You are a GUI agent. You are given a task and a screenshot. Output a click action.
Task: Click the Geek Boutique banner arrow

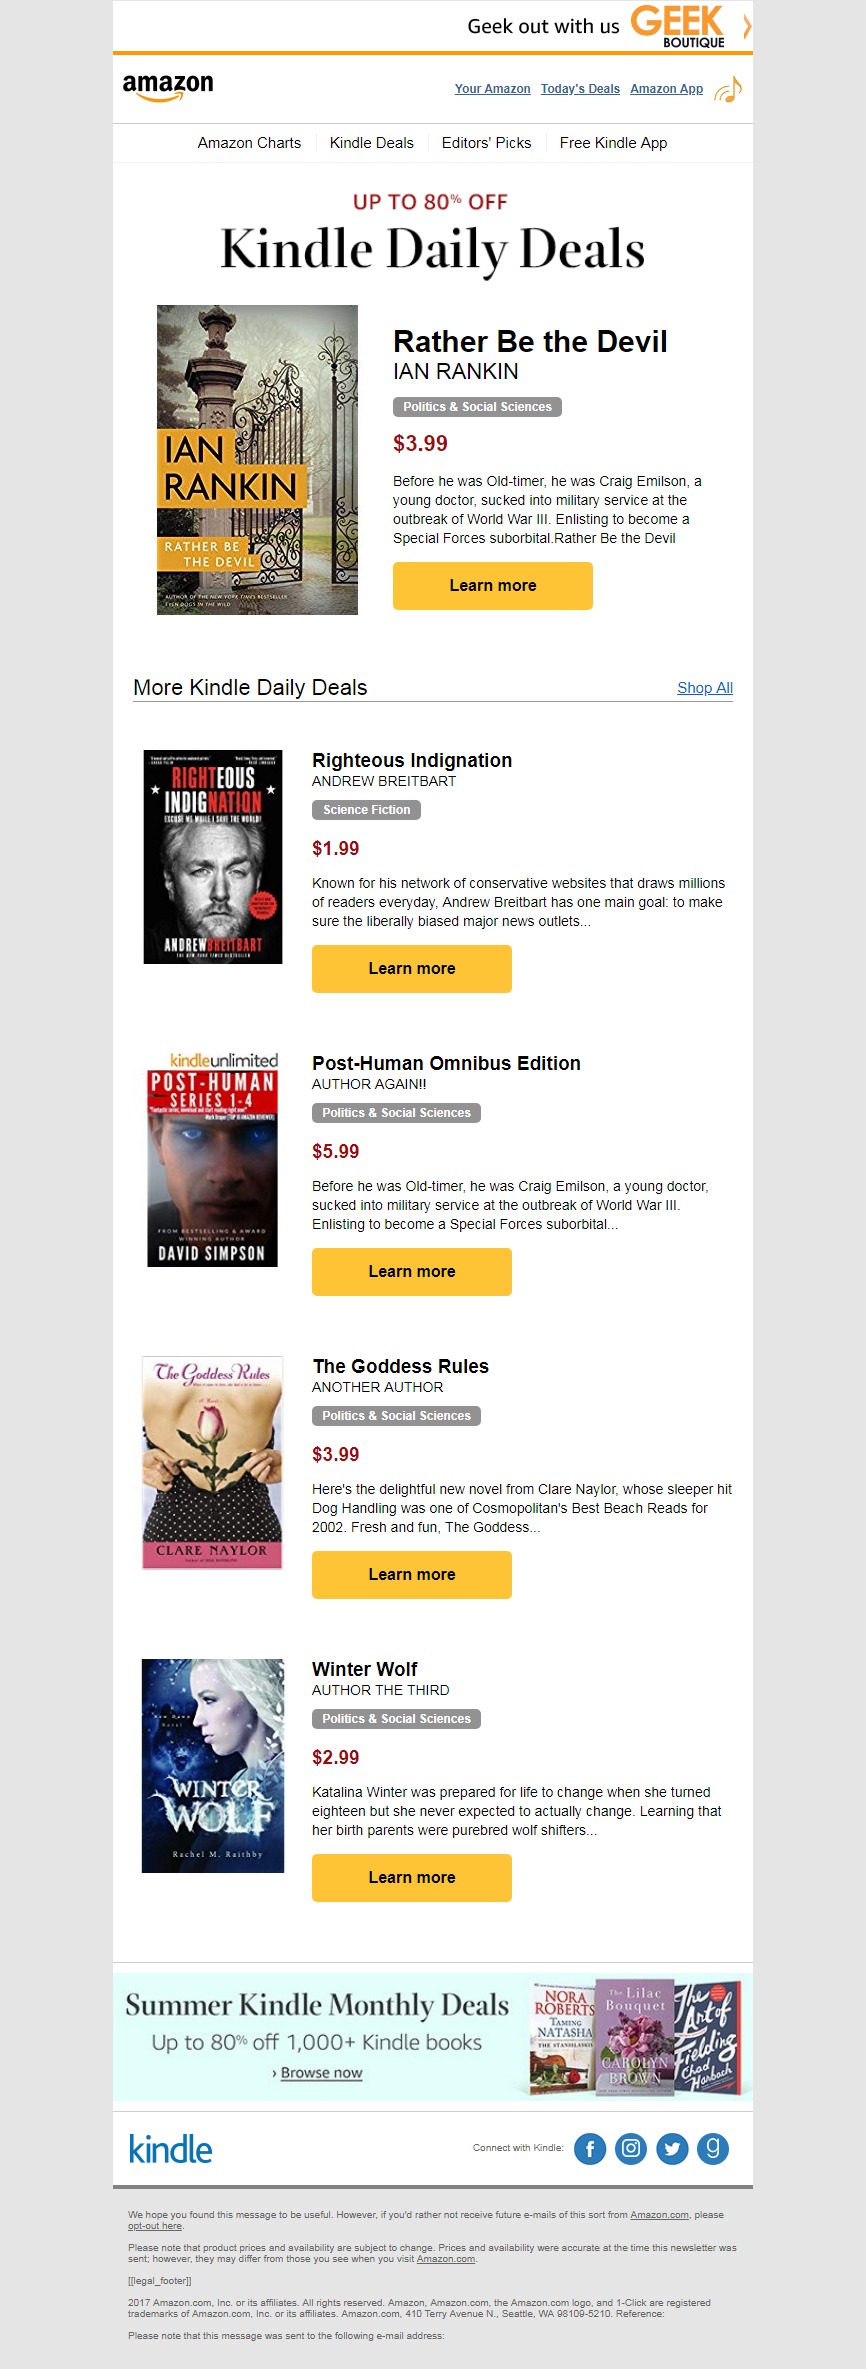pos(746,26)
